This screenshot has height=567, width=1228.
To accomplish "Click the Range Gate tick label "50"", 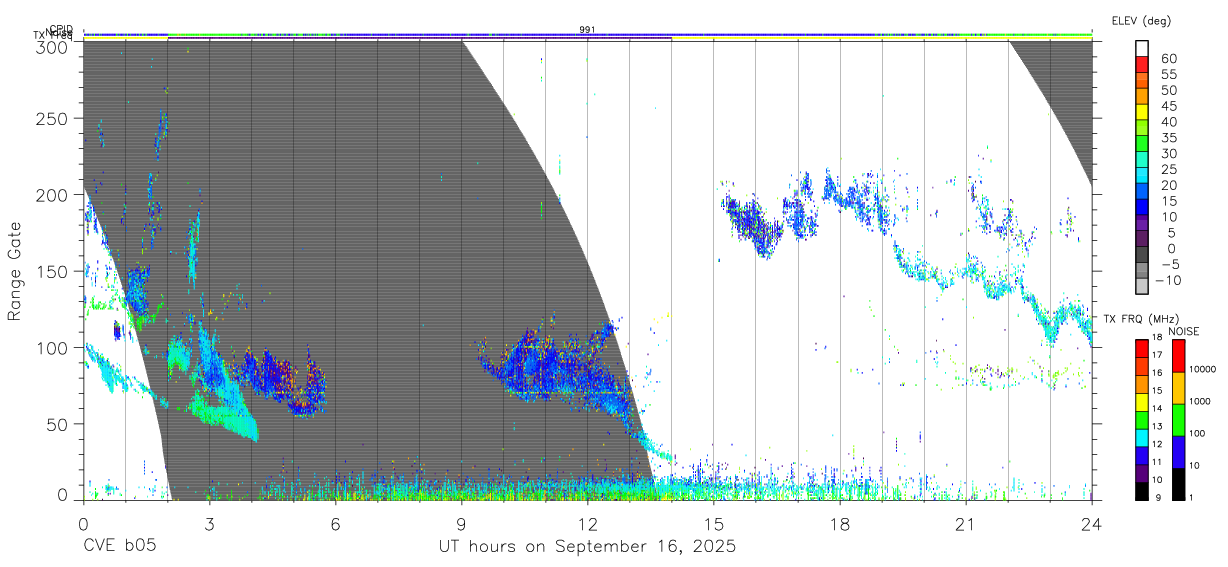I will 58,424.
